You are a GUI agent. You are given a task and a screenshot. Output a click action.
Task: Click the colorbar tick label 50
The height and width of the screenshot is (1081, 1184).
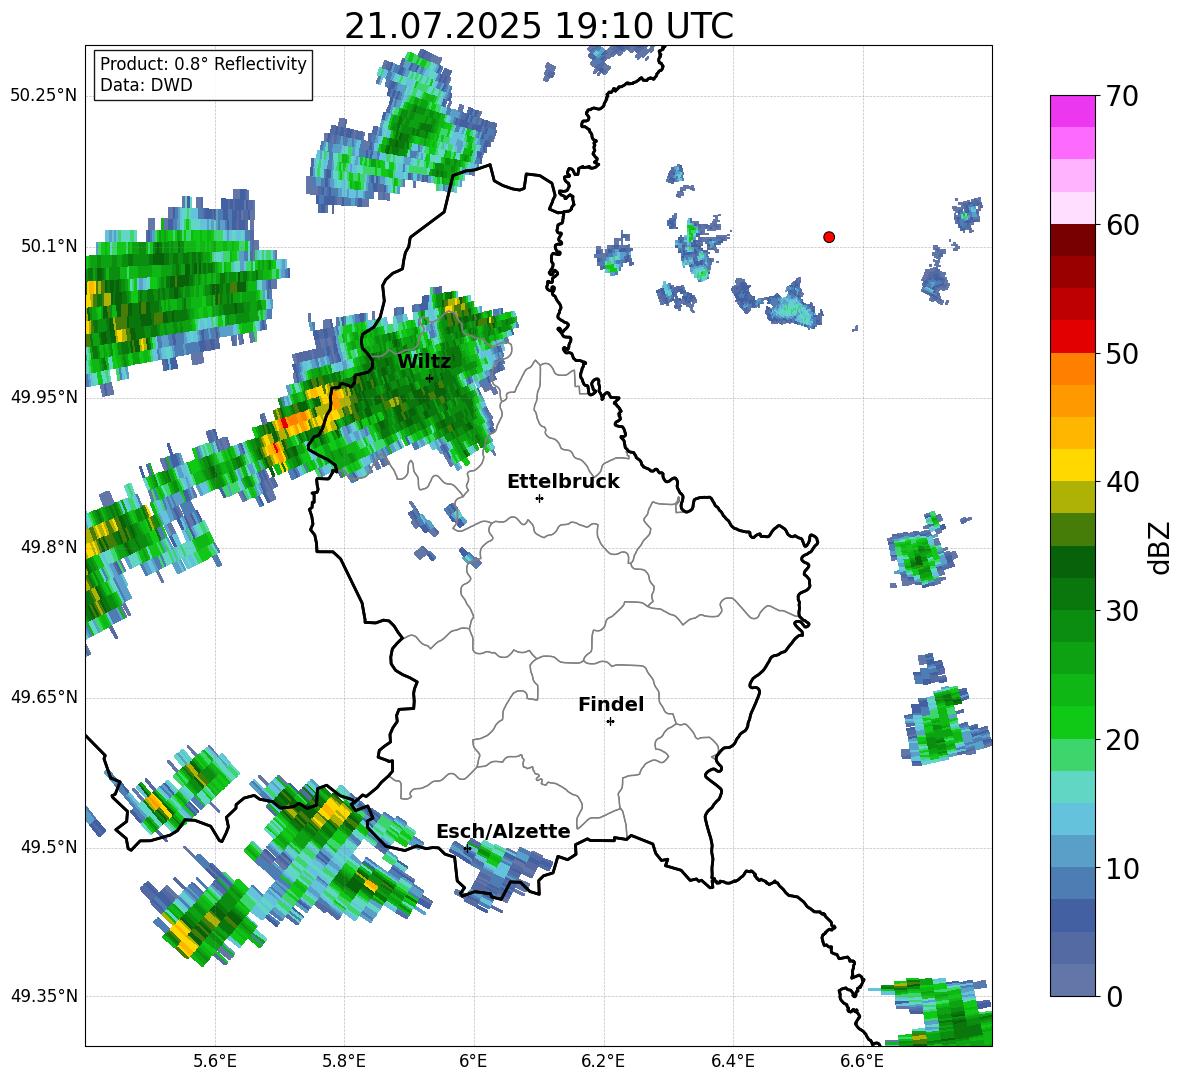click(x=1122, y=354)
